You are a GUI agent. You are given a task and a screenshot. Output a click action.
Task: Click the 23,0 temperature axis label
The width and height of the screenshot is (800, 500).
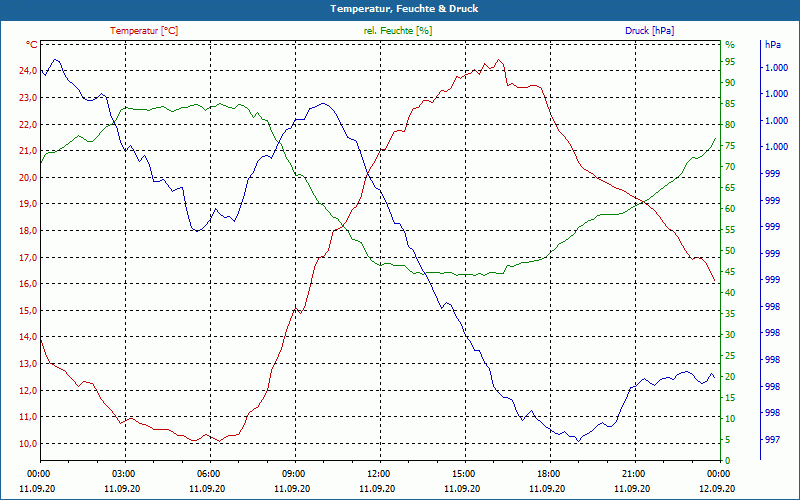(x=28, y=97)
